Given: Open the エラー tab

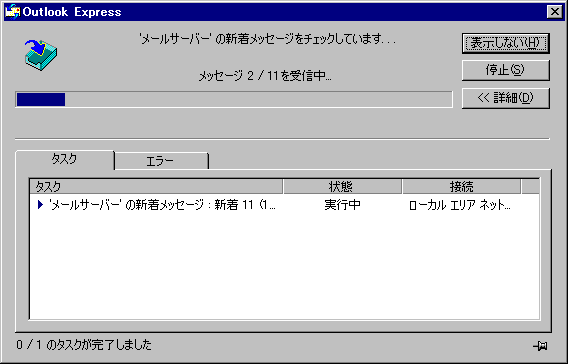Looking at the screenshot, I should 160,161.
